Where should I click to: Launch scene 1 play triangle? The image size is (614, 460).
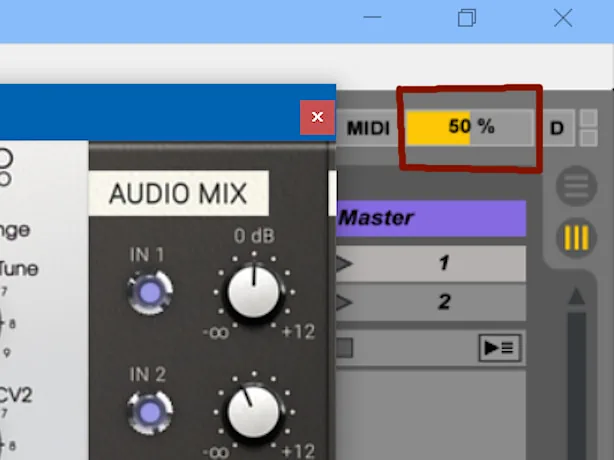point(344,264)
